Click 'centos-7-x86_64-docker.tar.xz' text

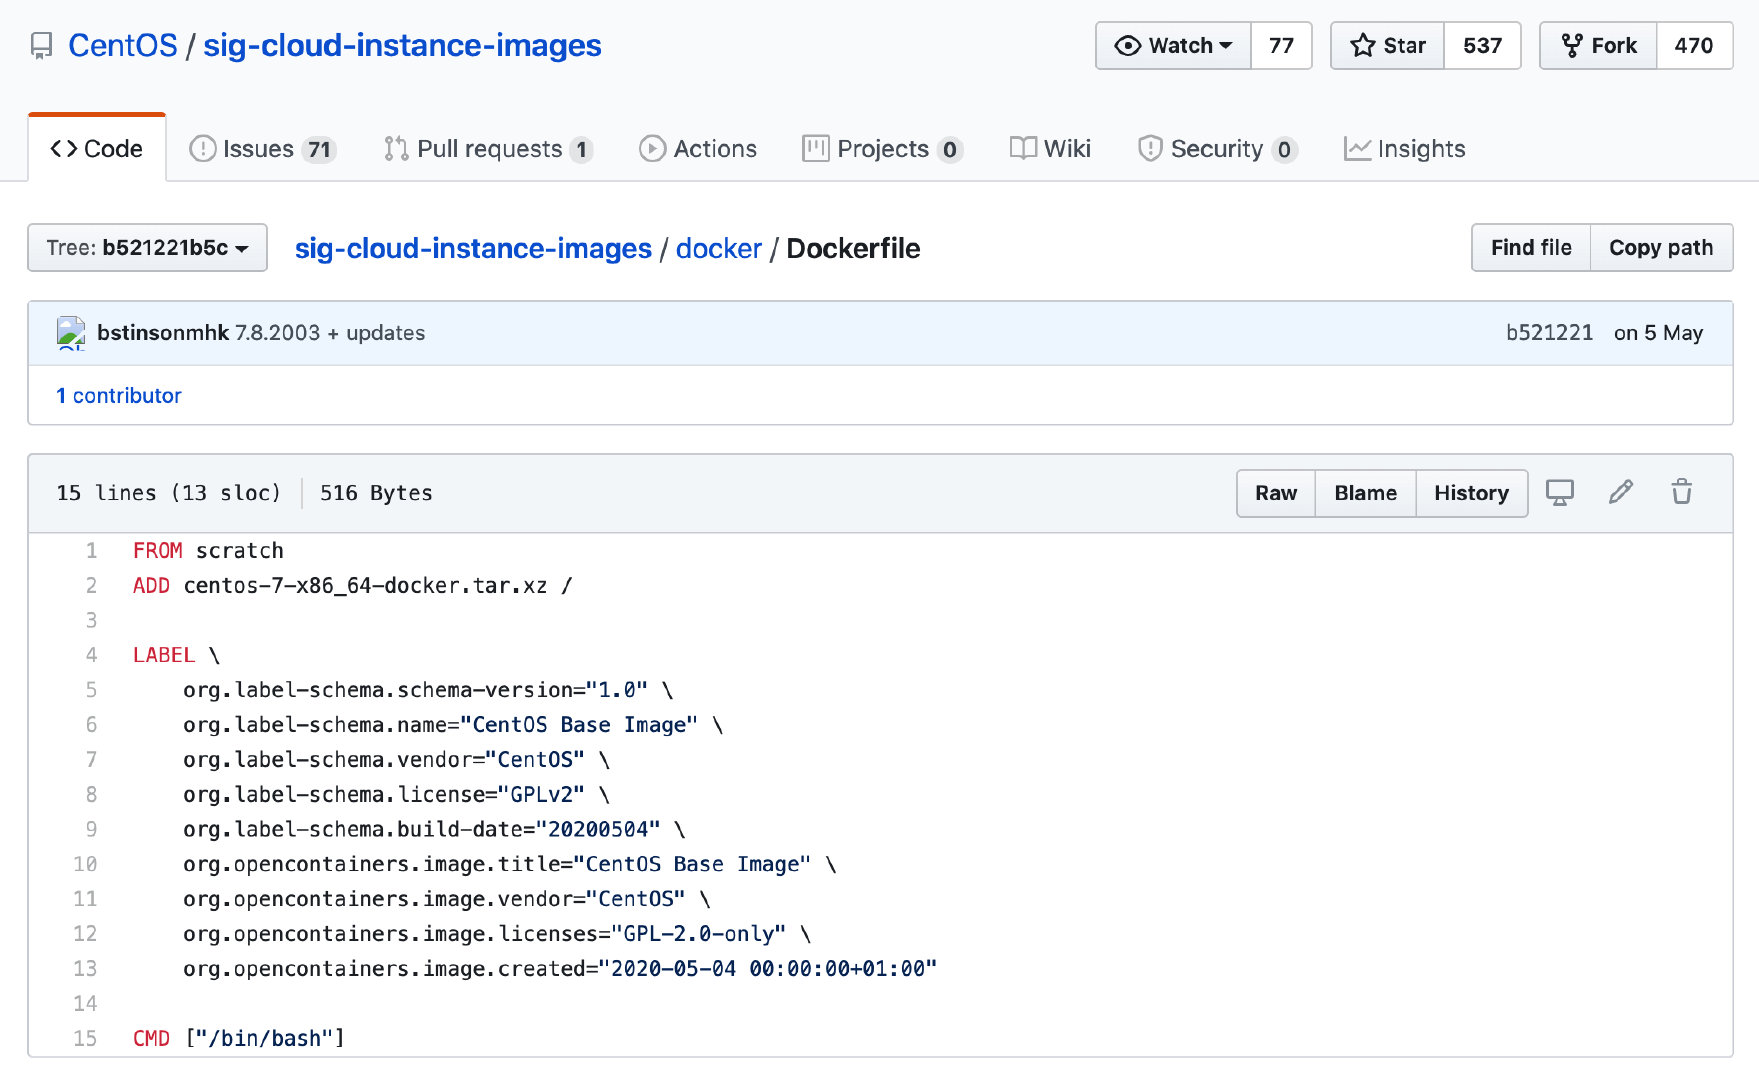366,586
